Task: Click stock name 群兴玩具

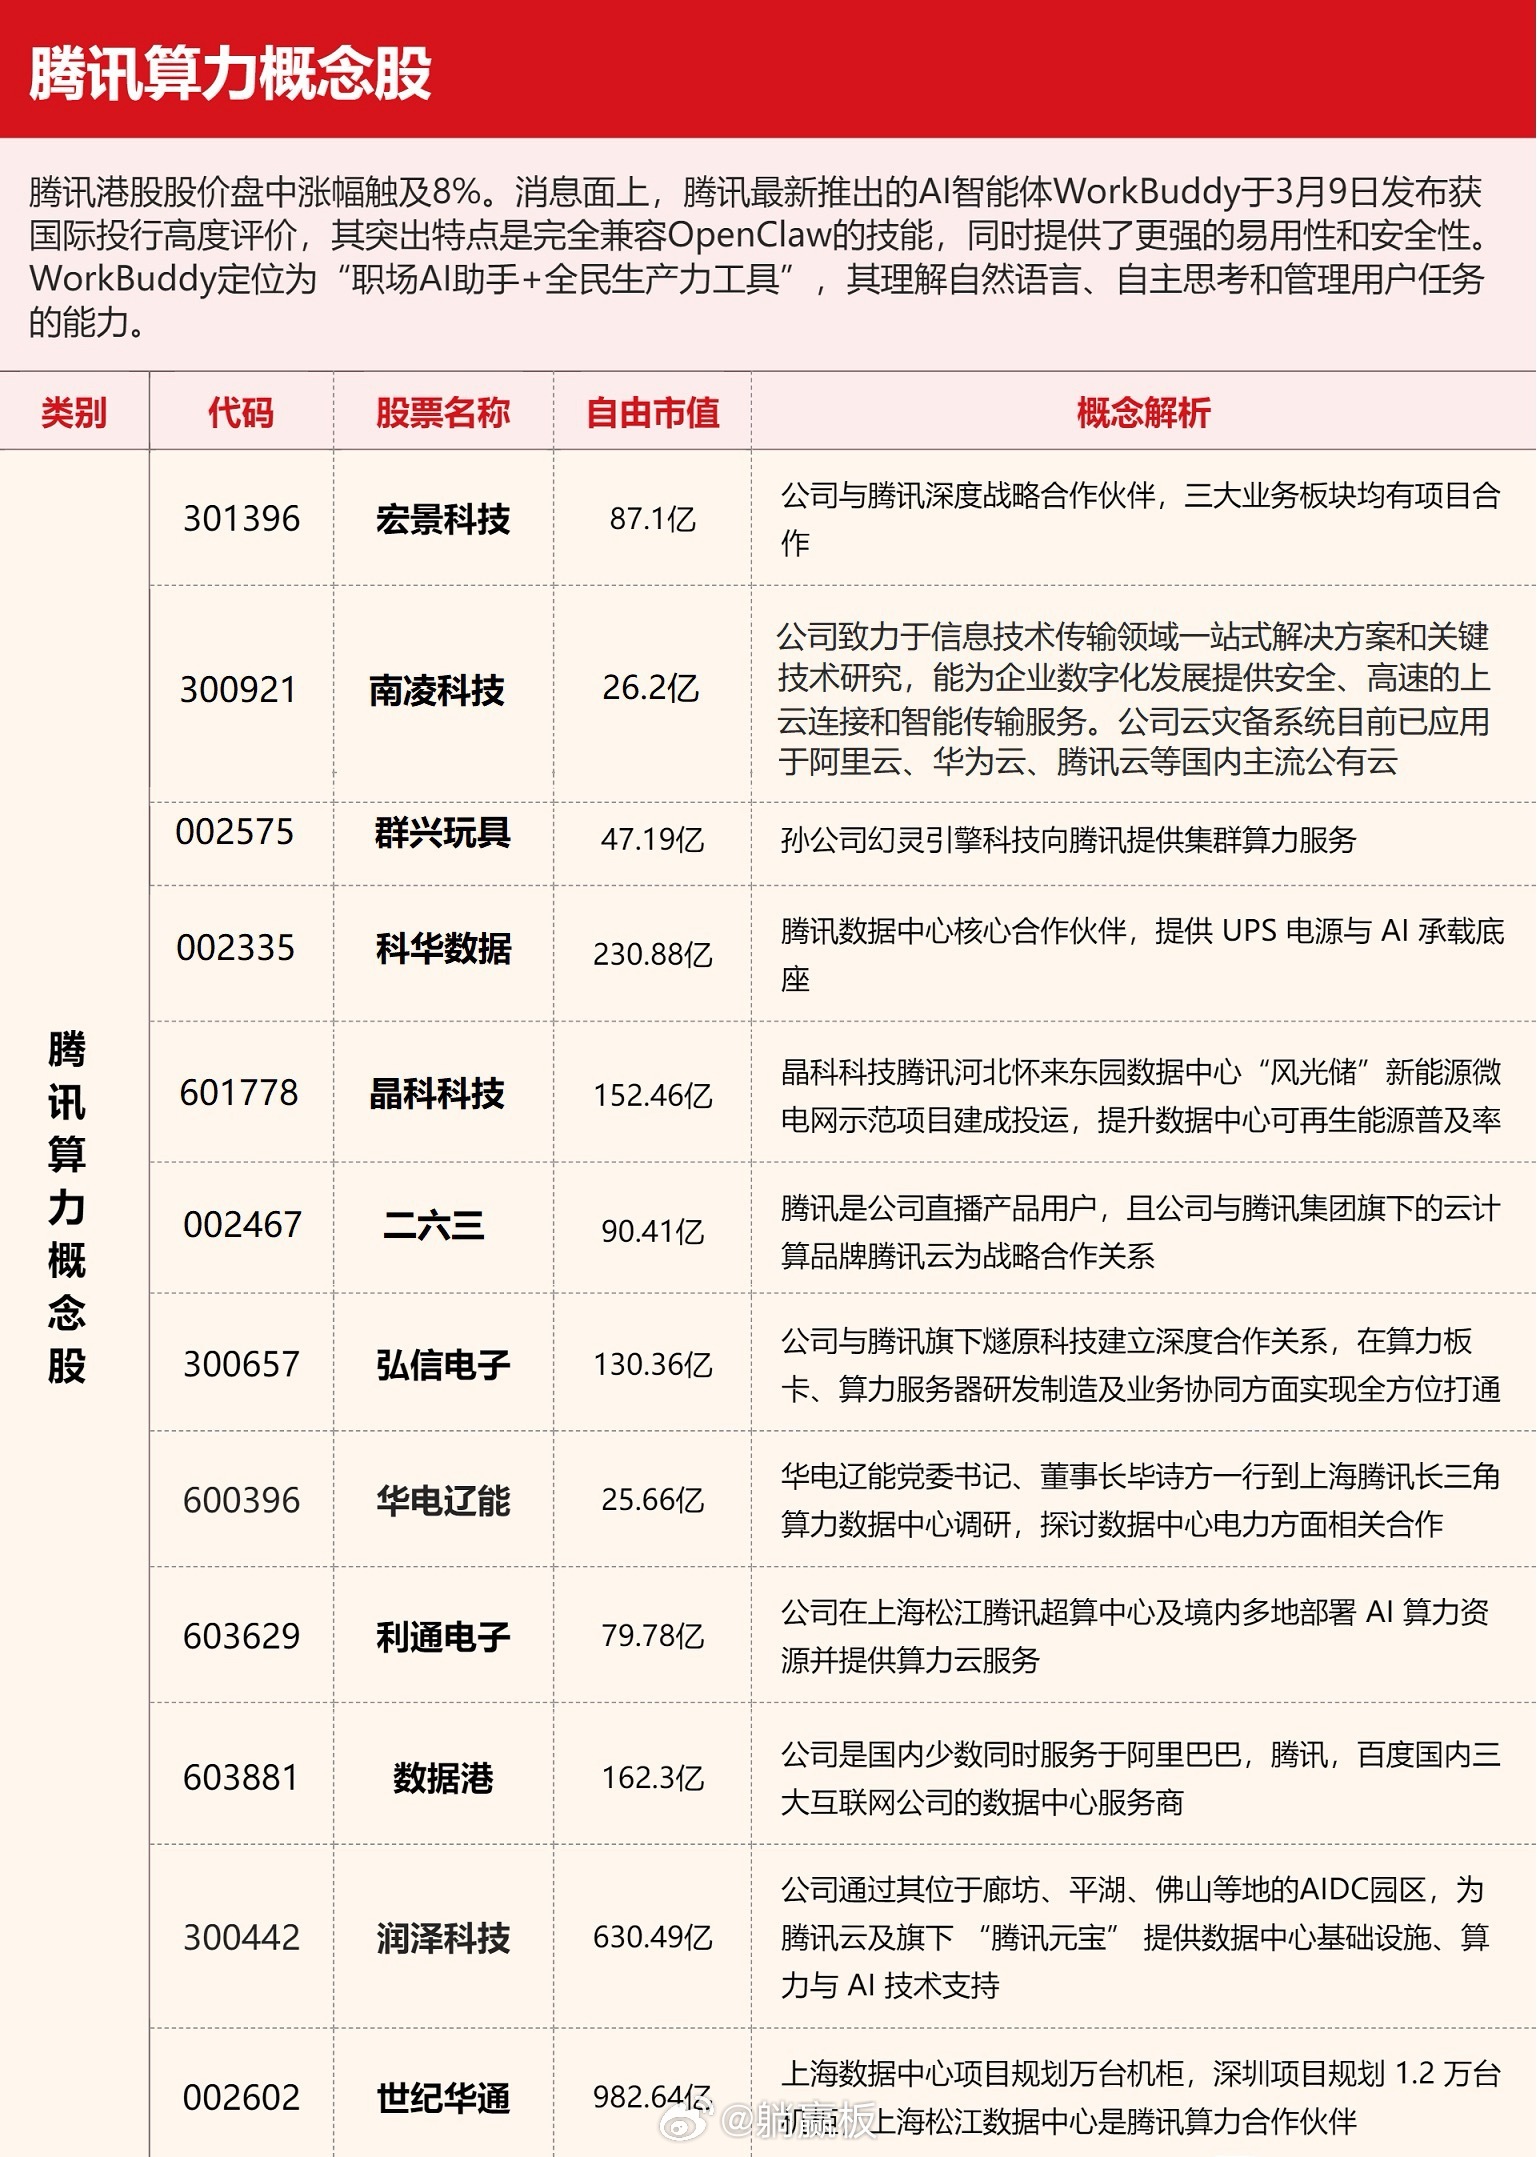Action: point(443,832)
